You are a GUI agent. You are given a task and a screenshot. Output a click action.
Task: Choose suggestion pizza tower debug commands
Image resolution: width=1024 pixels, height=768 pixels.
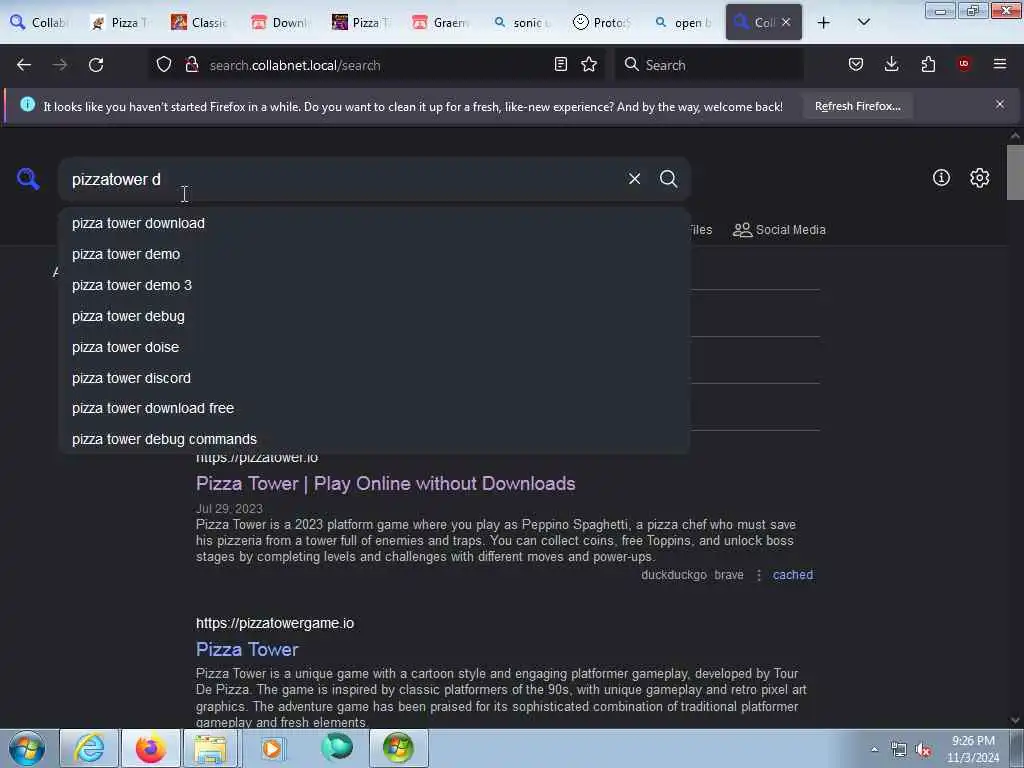coord(374,439)
